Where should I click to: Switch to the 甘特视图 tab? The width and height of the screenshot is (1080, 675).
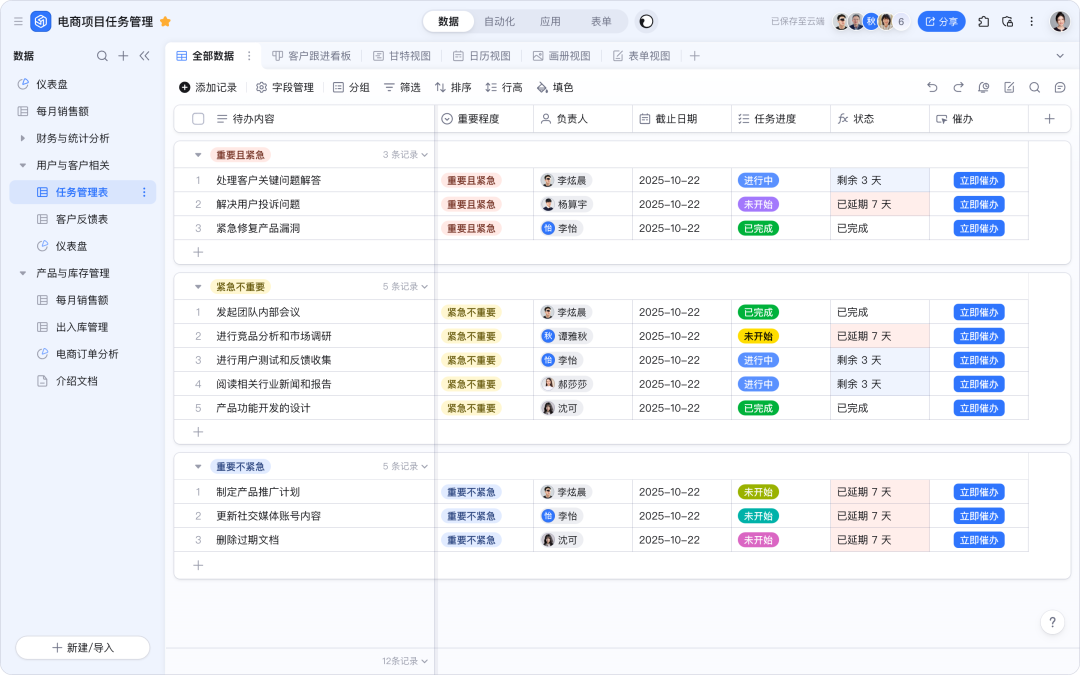point(401,56)
